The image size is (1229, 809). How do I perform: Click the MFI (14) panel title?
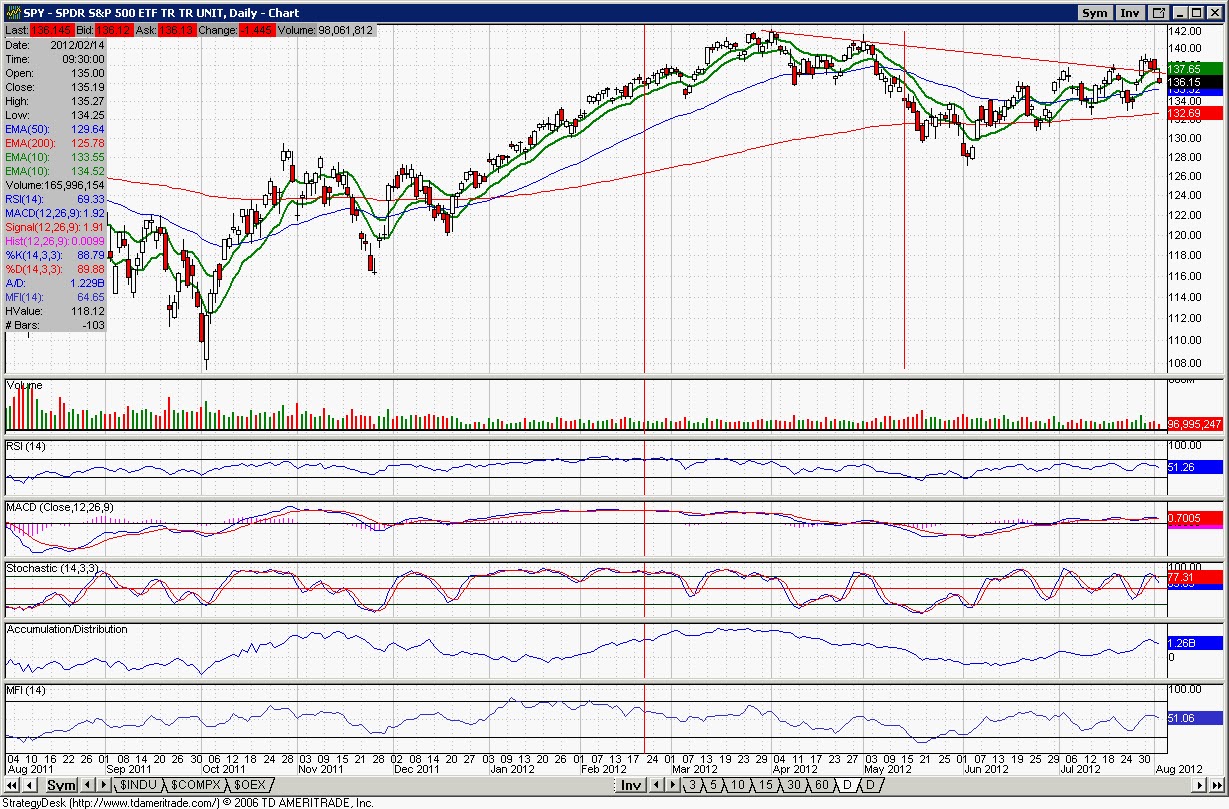point(26,691)
